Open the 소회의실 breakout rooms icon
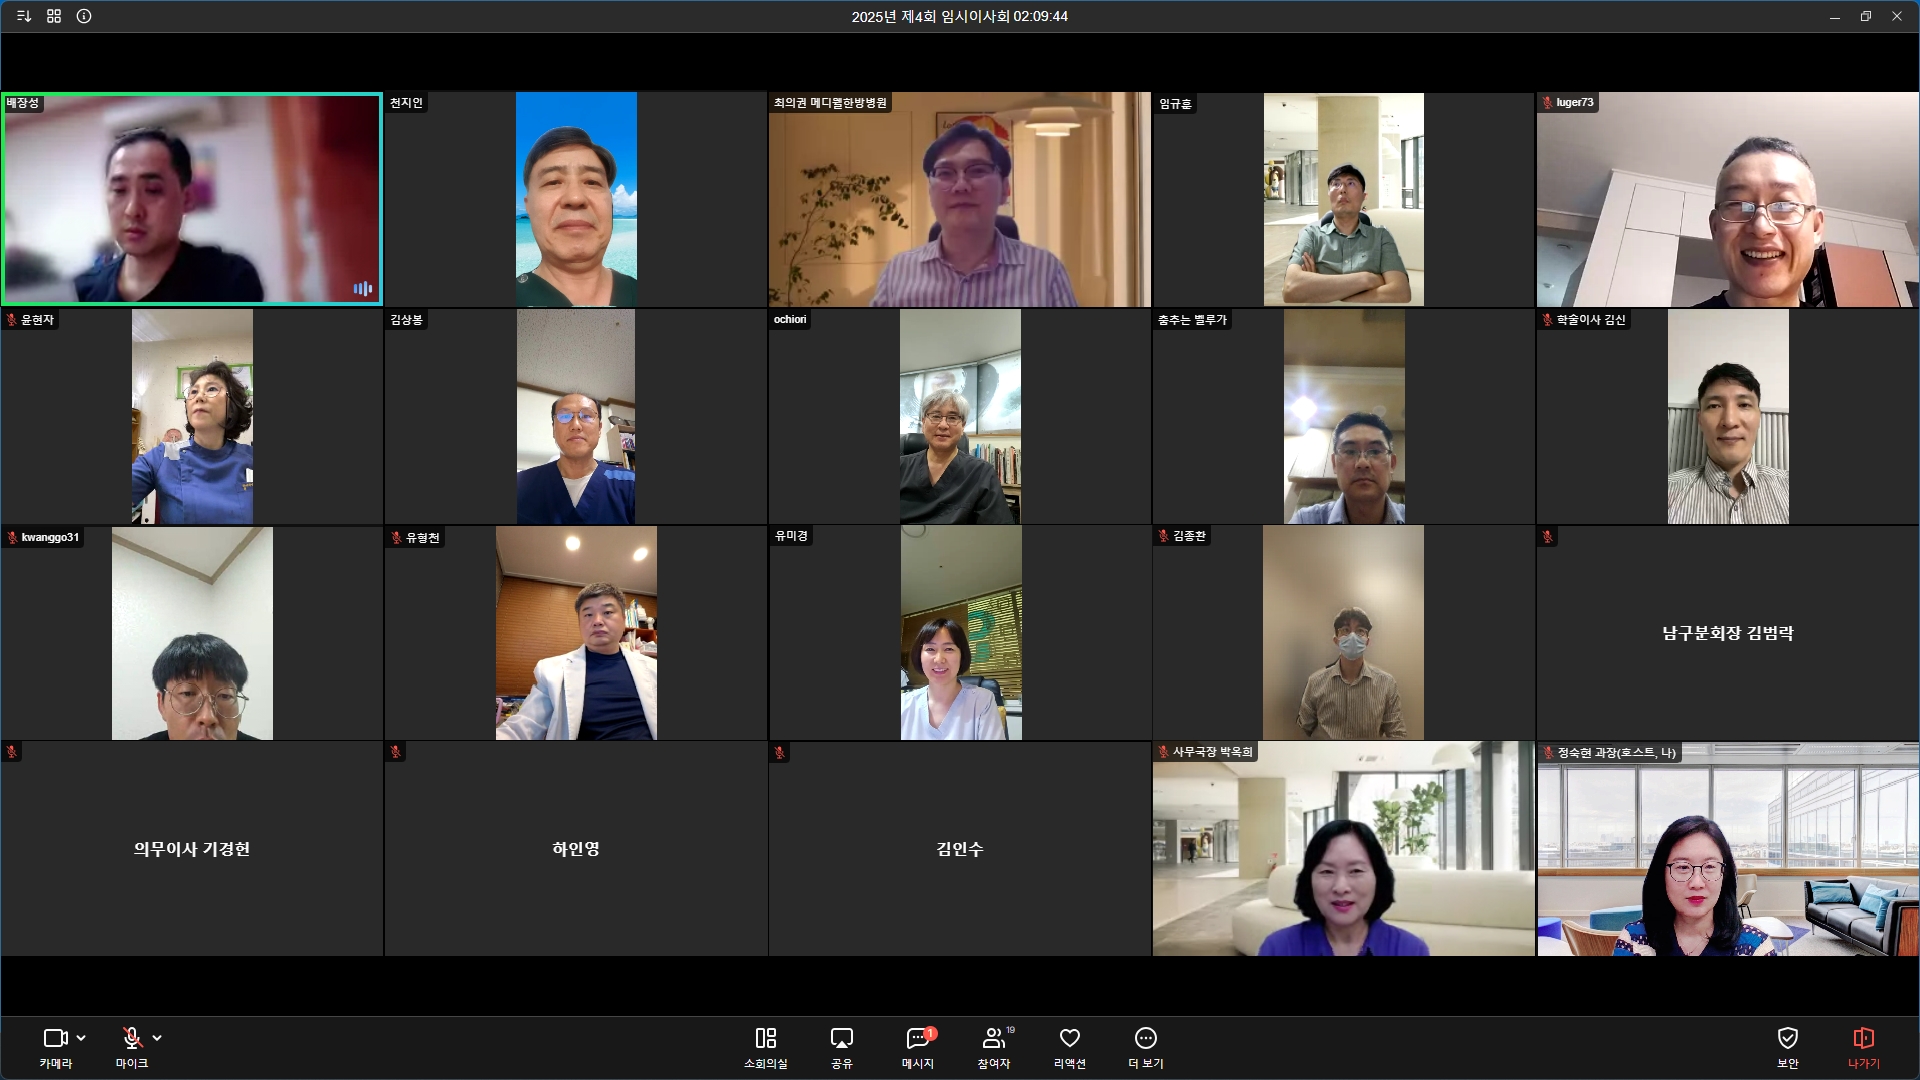1920x1080 pixels. [x=765, y=1039]
